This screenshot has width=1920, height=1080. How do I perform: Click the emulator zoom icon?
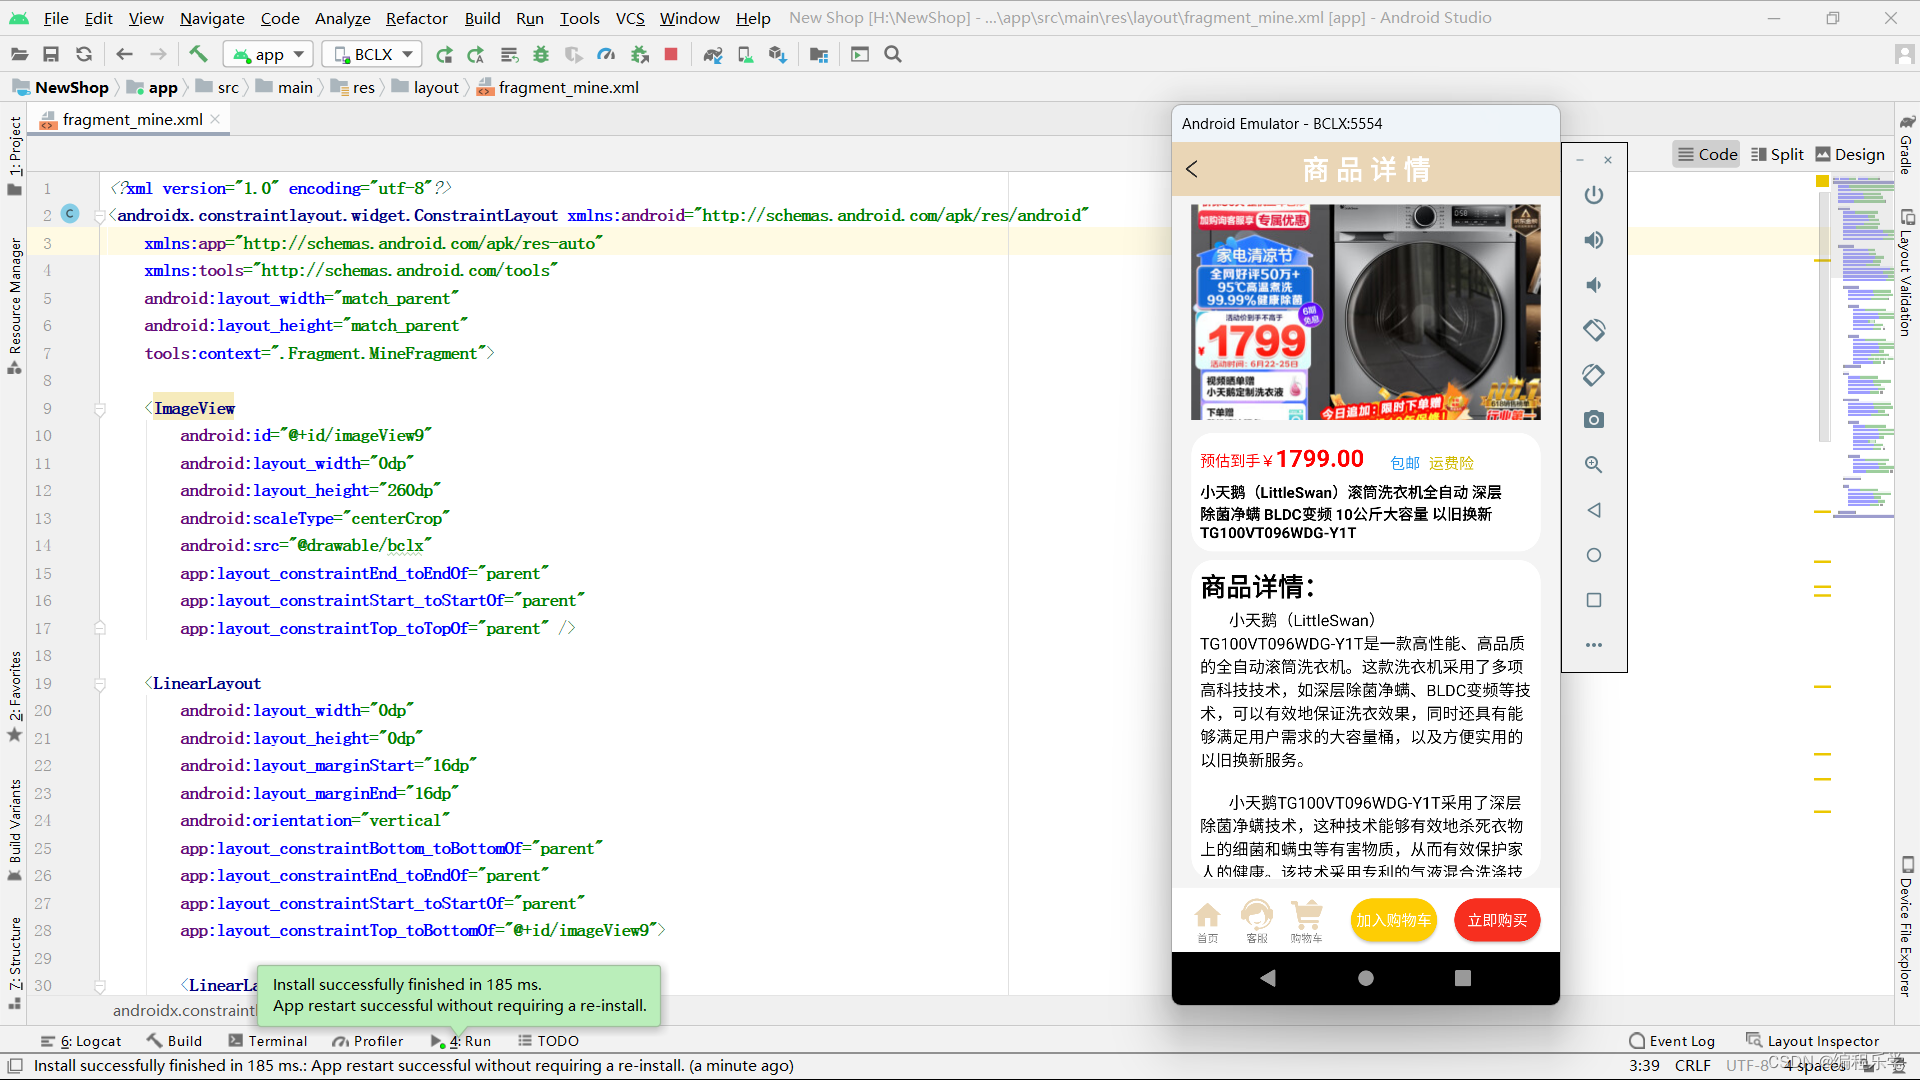(x=1594, y=465)
